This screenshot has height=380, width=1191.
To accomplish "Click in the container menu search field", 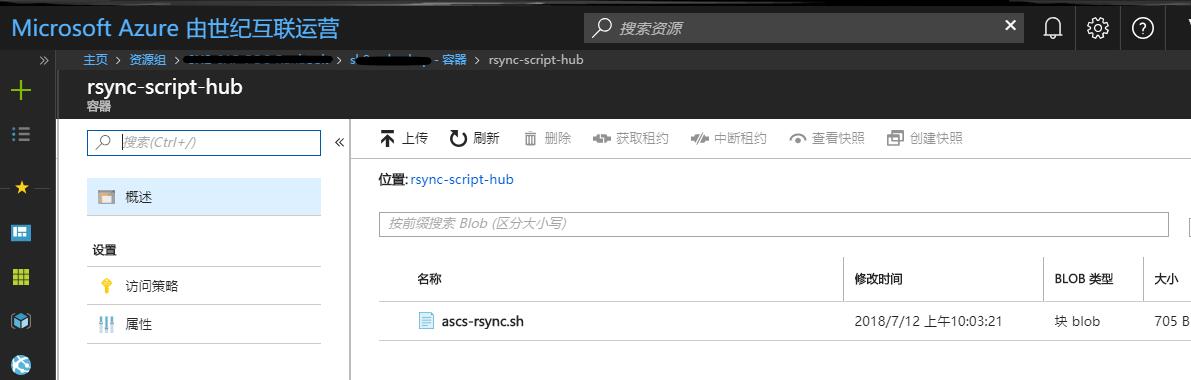I will [204, 142].
